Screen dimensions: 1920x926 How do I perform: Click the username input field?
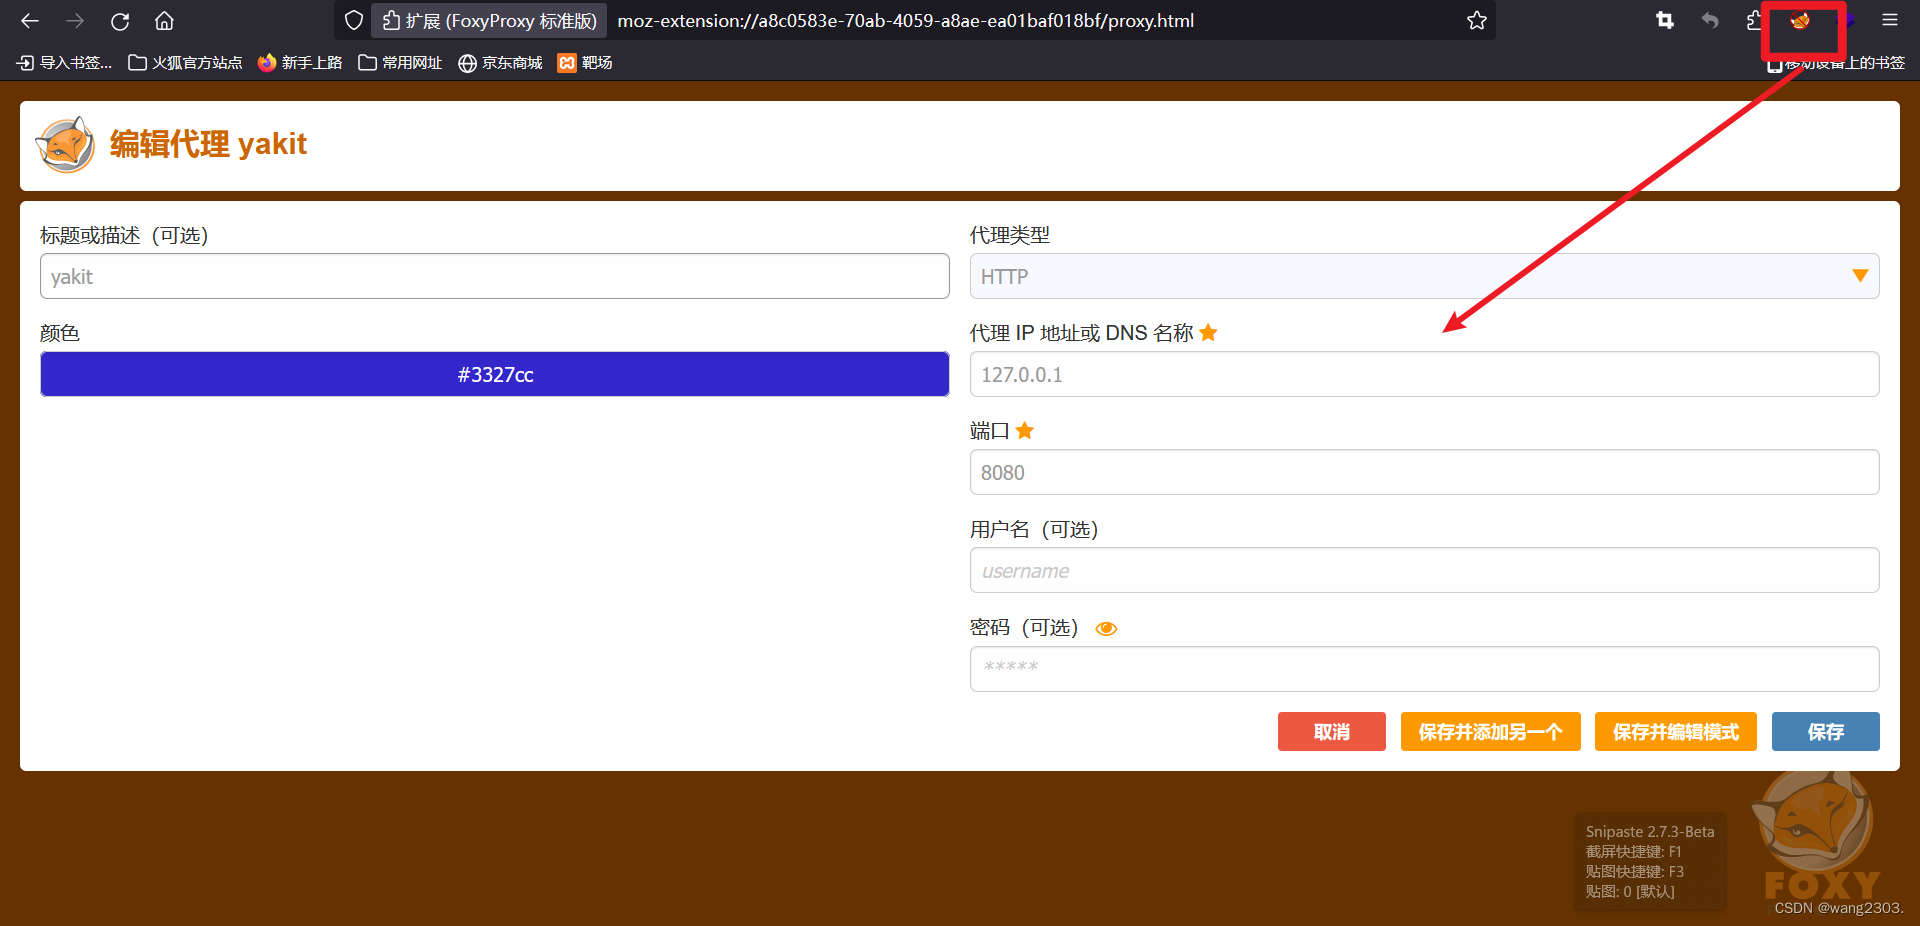[x=1425, y=570]
